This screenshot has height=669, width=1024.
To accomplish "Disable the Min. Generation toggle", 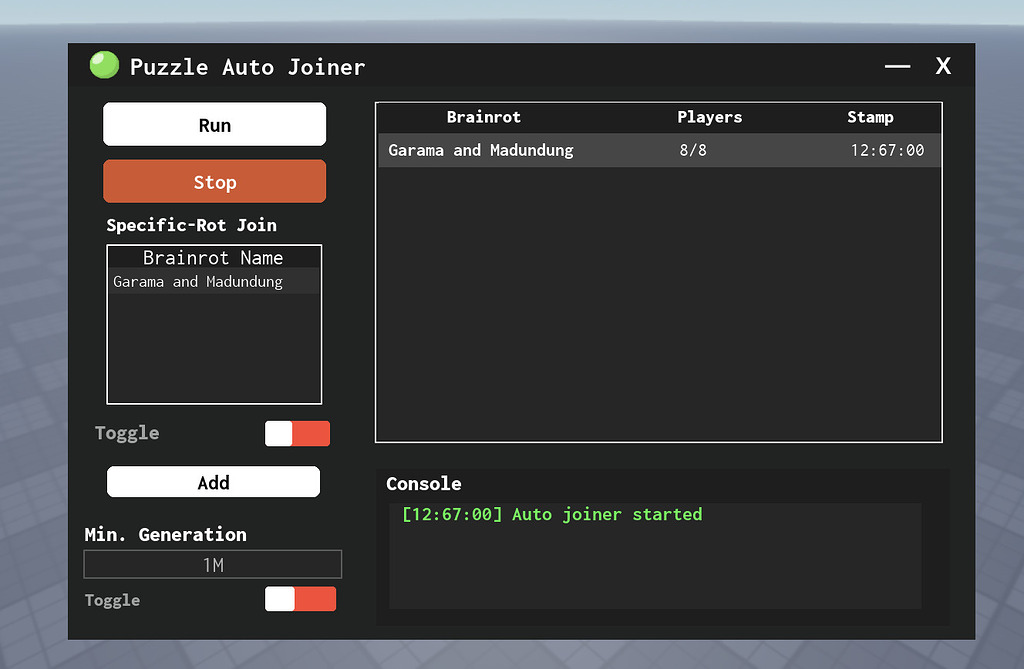I will 300,598.
